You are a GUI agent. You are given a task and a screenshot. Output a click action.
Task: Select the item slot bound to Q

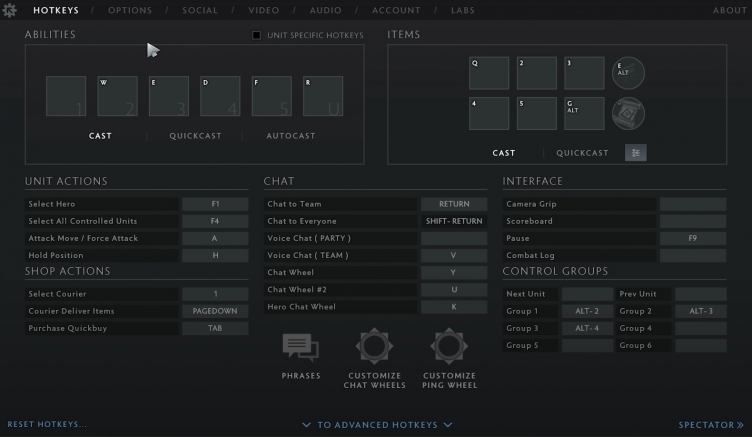(x=489, y=73)
